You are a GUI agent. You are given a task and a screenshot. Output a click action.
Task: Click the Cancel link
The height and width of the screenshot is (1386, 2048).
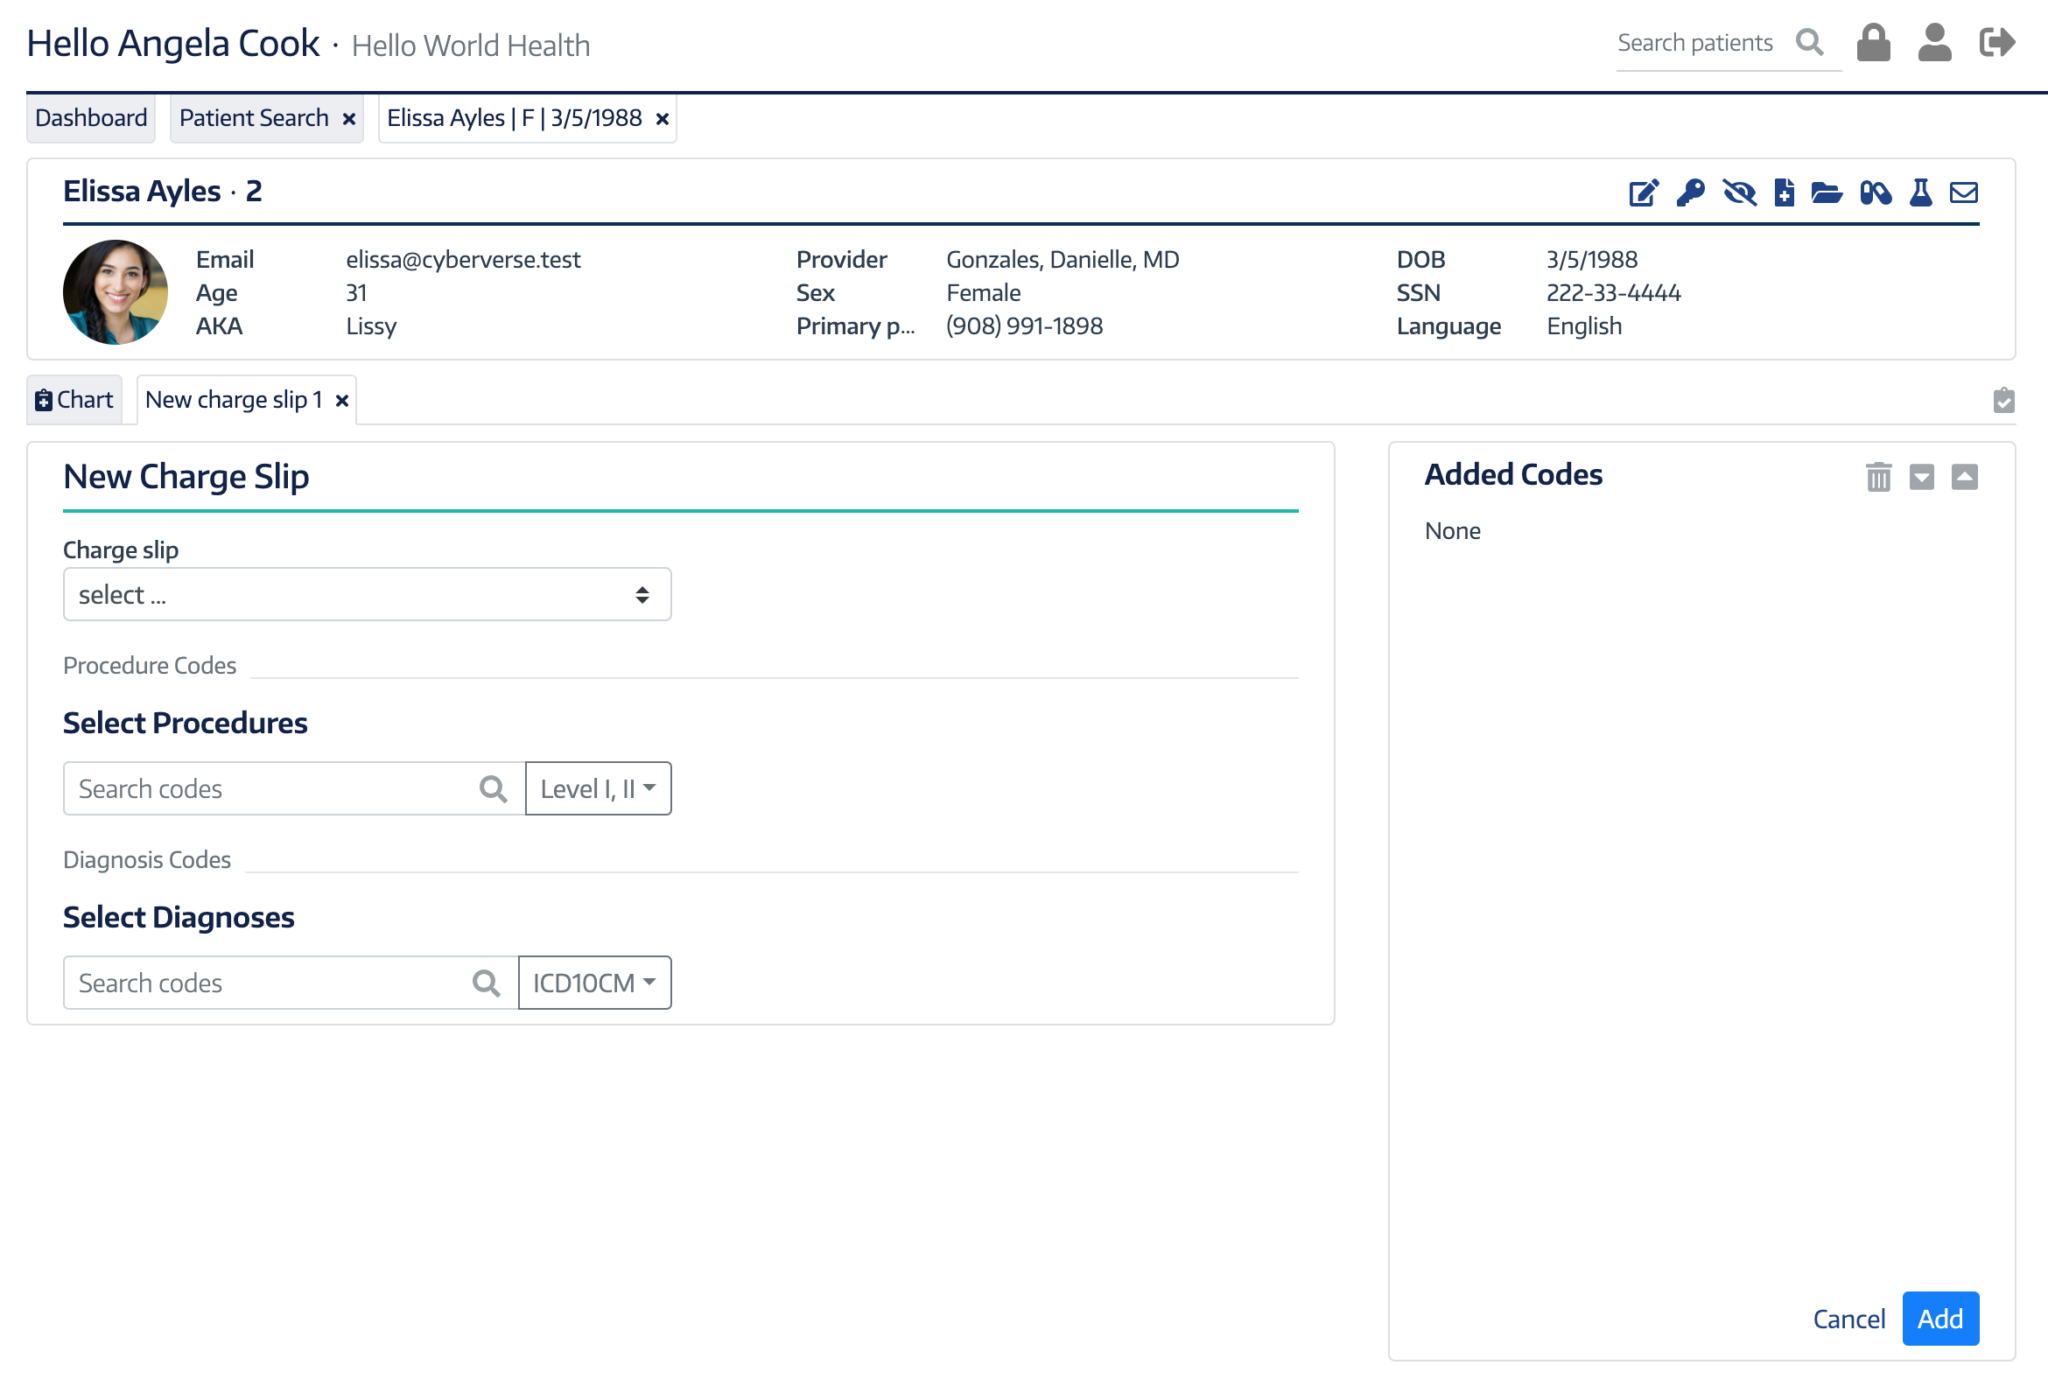pyautogui.click(x=1849, y=1319)
